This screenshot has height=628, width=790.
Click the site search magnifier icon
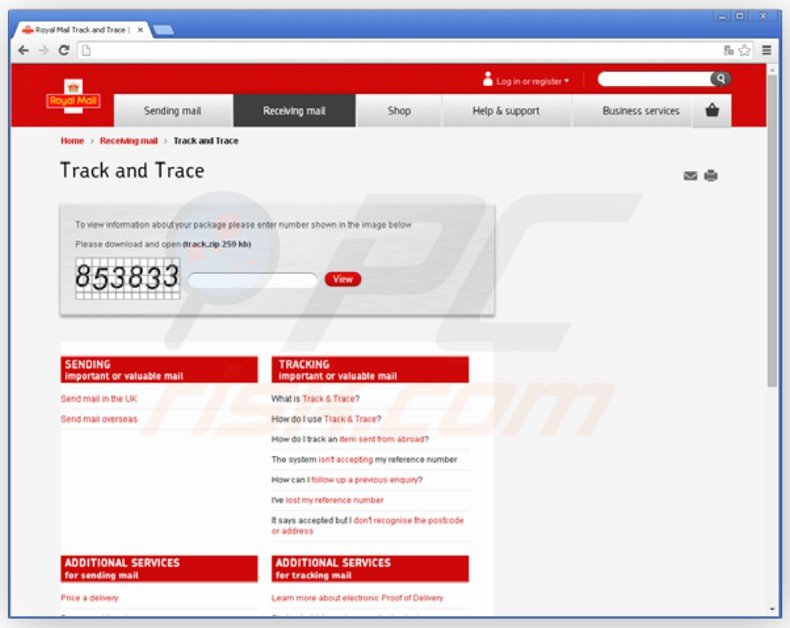point(720,79)
